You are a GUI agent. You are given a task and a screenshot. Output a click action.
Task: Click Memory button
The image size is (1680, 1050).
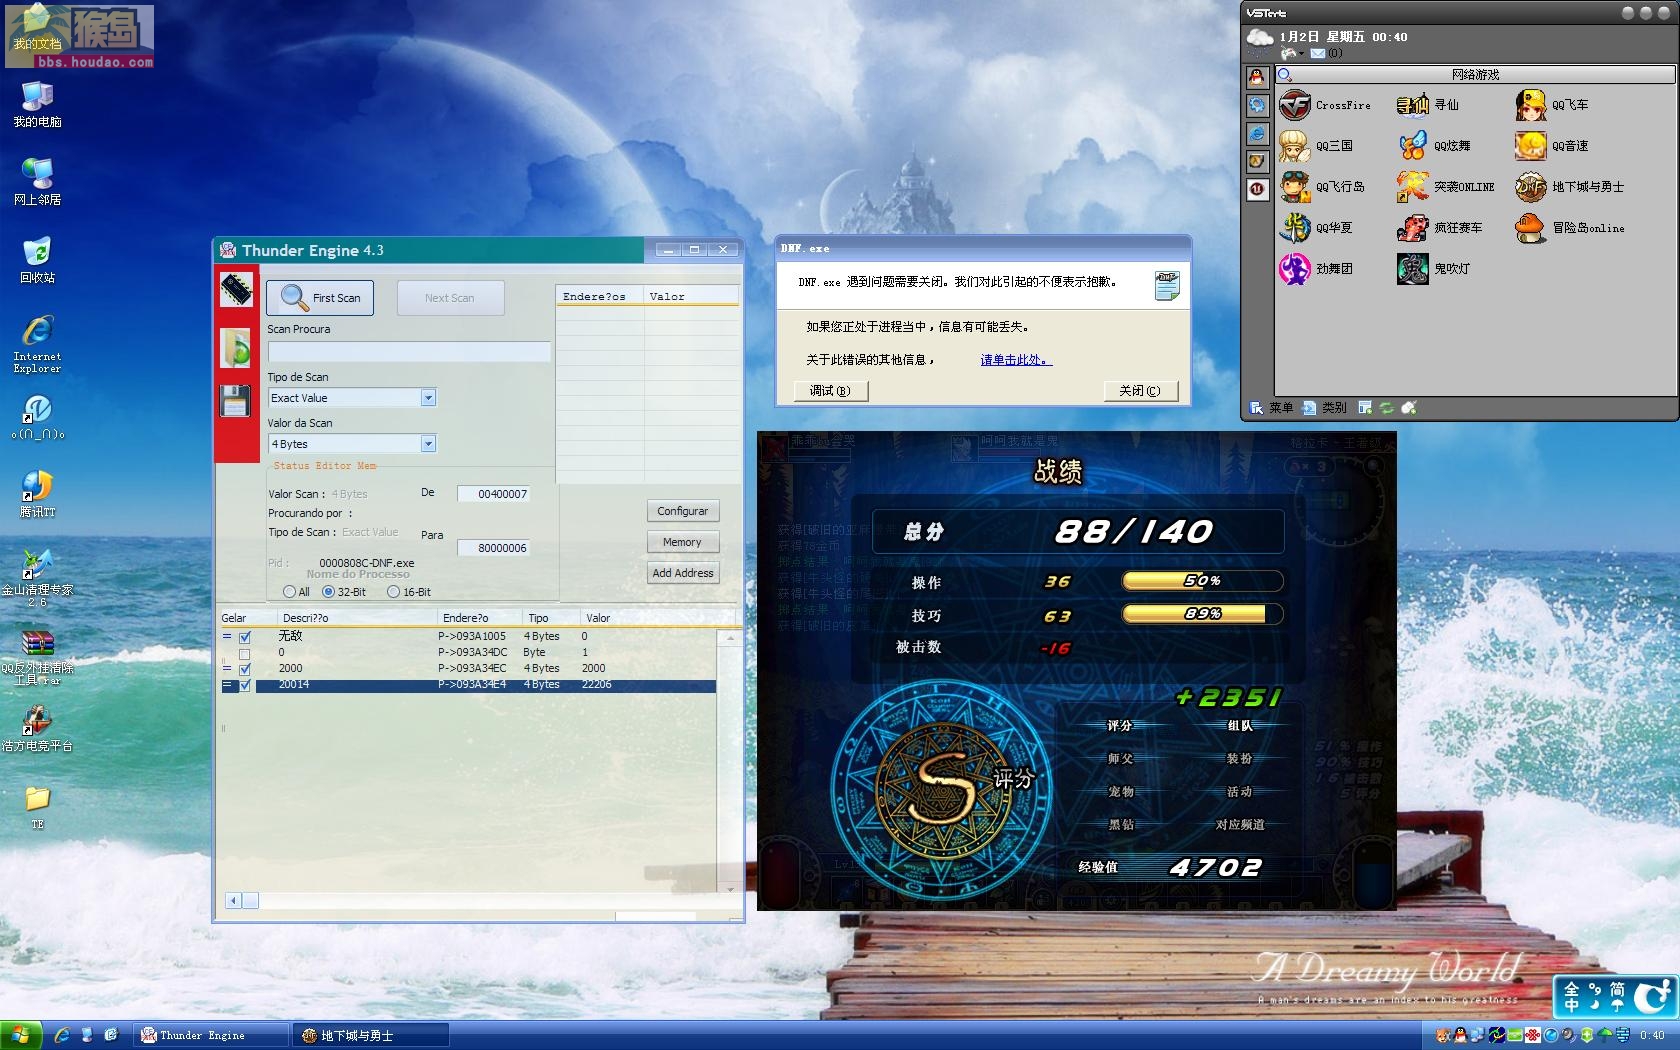682,542
